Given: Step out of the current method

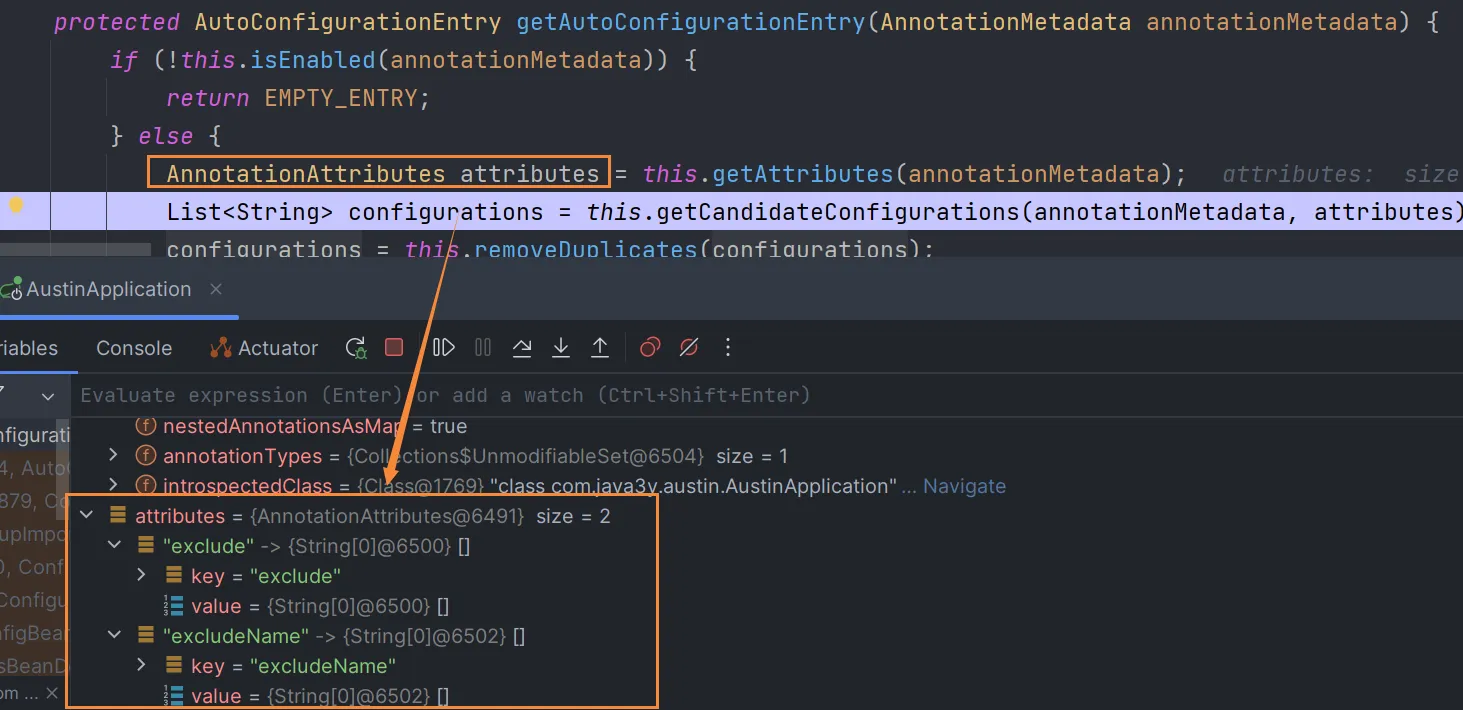Looking at the screenshot, I should tap(600, 347).
